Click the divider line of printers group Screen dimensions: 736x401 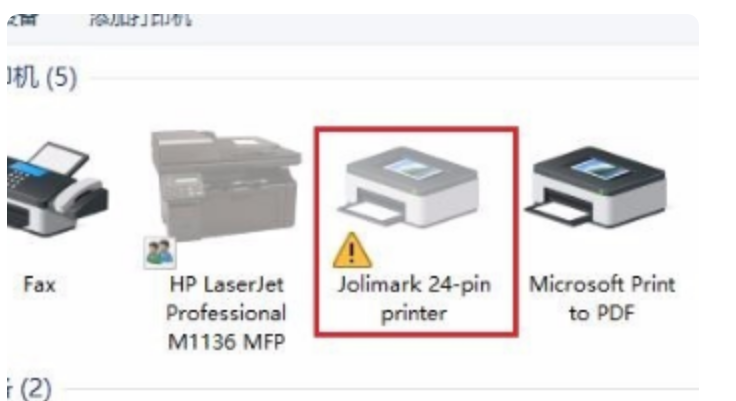394,78
